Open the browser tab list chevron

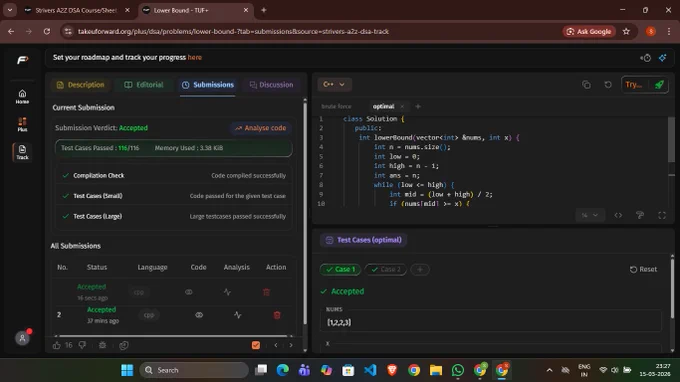pos(10,10)
